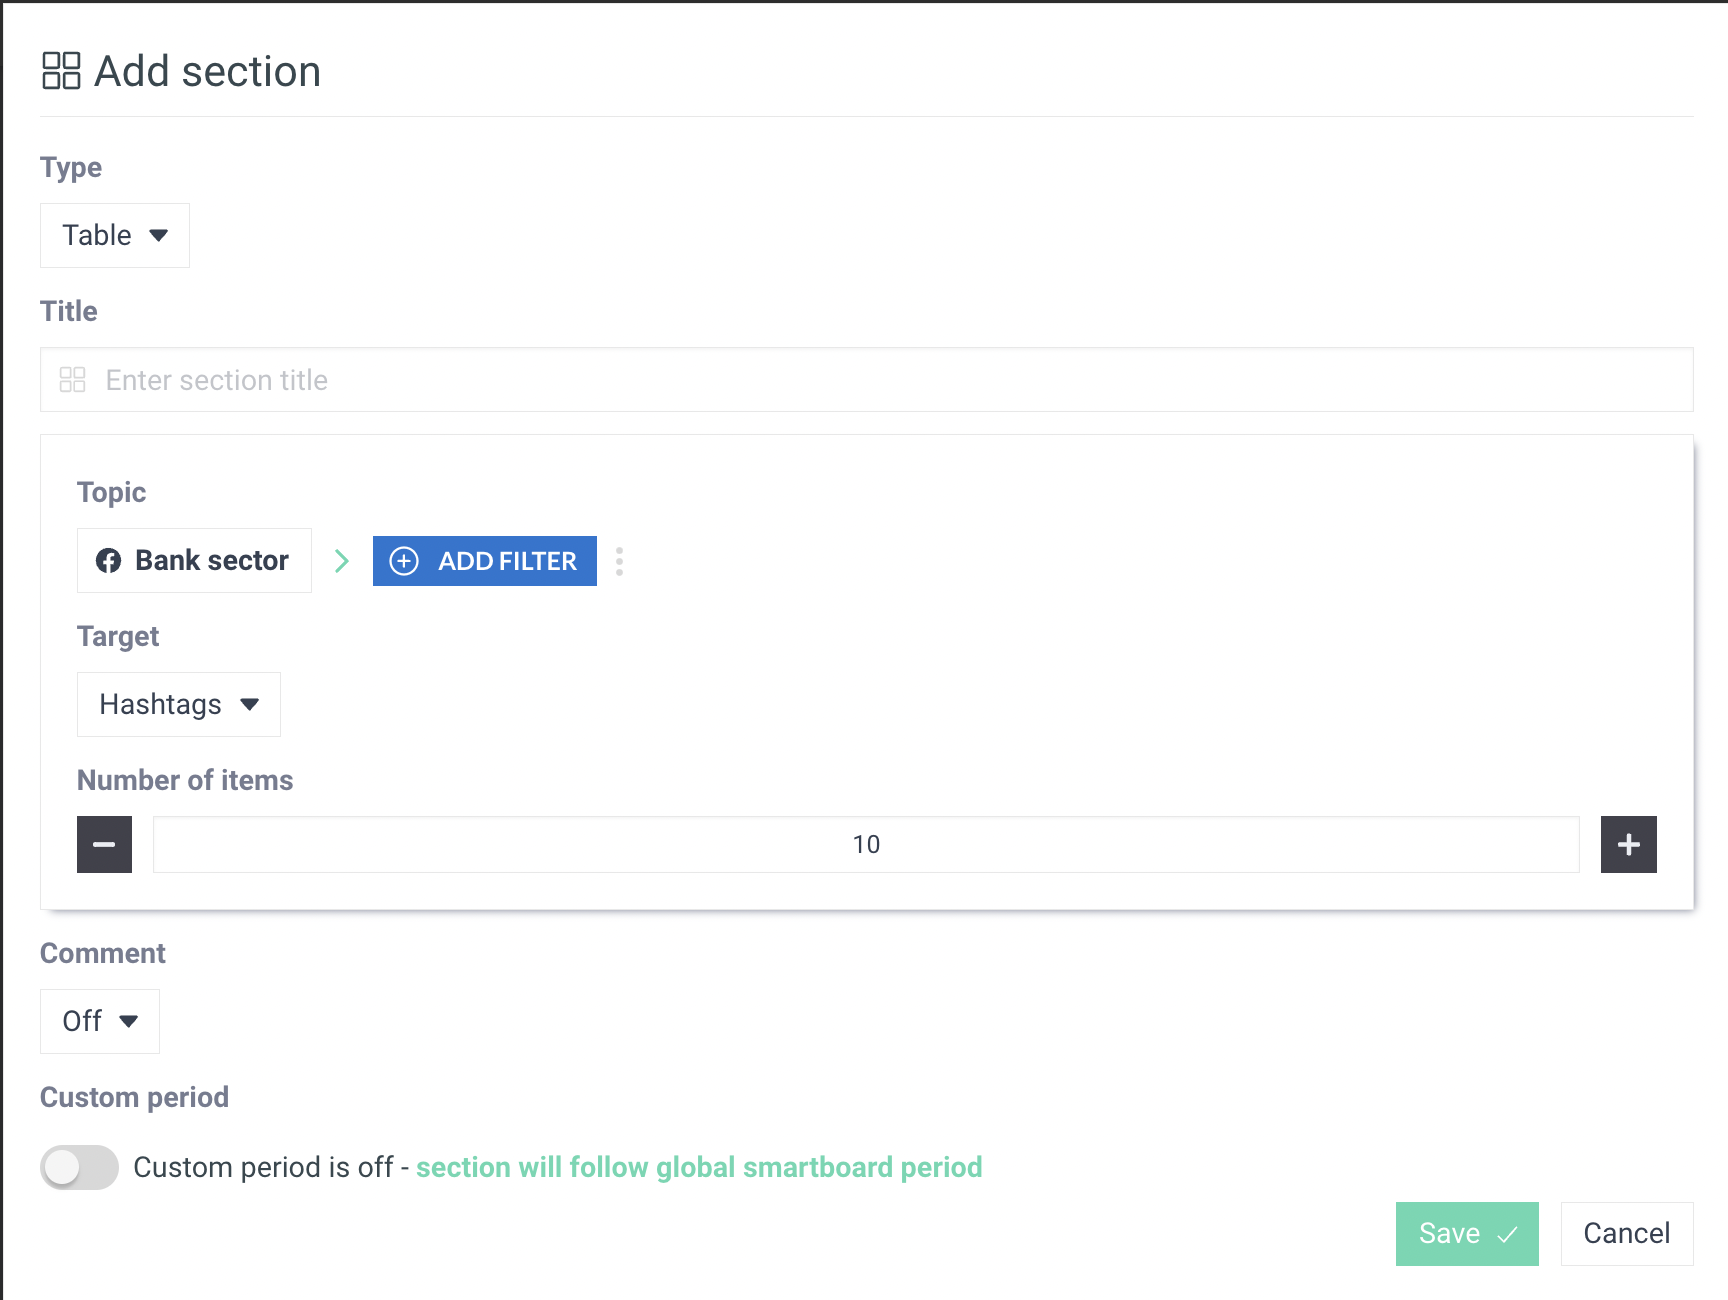Open the three-dot topic options menu
This screenshot has height=1300, width=1728.
pos(620,561)
